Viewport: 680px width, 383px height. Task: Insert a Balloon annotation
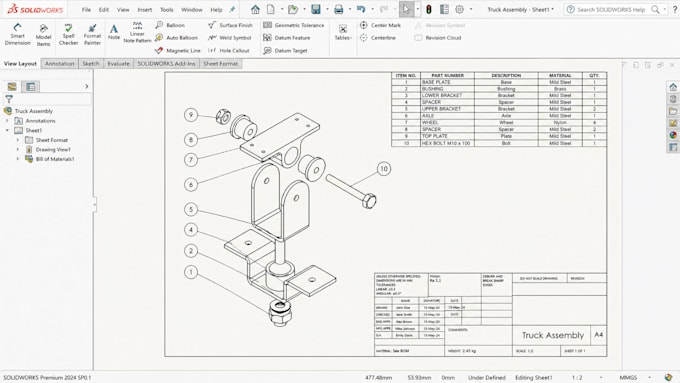tap(170, 25)
